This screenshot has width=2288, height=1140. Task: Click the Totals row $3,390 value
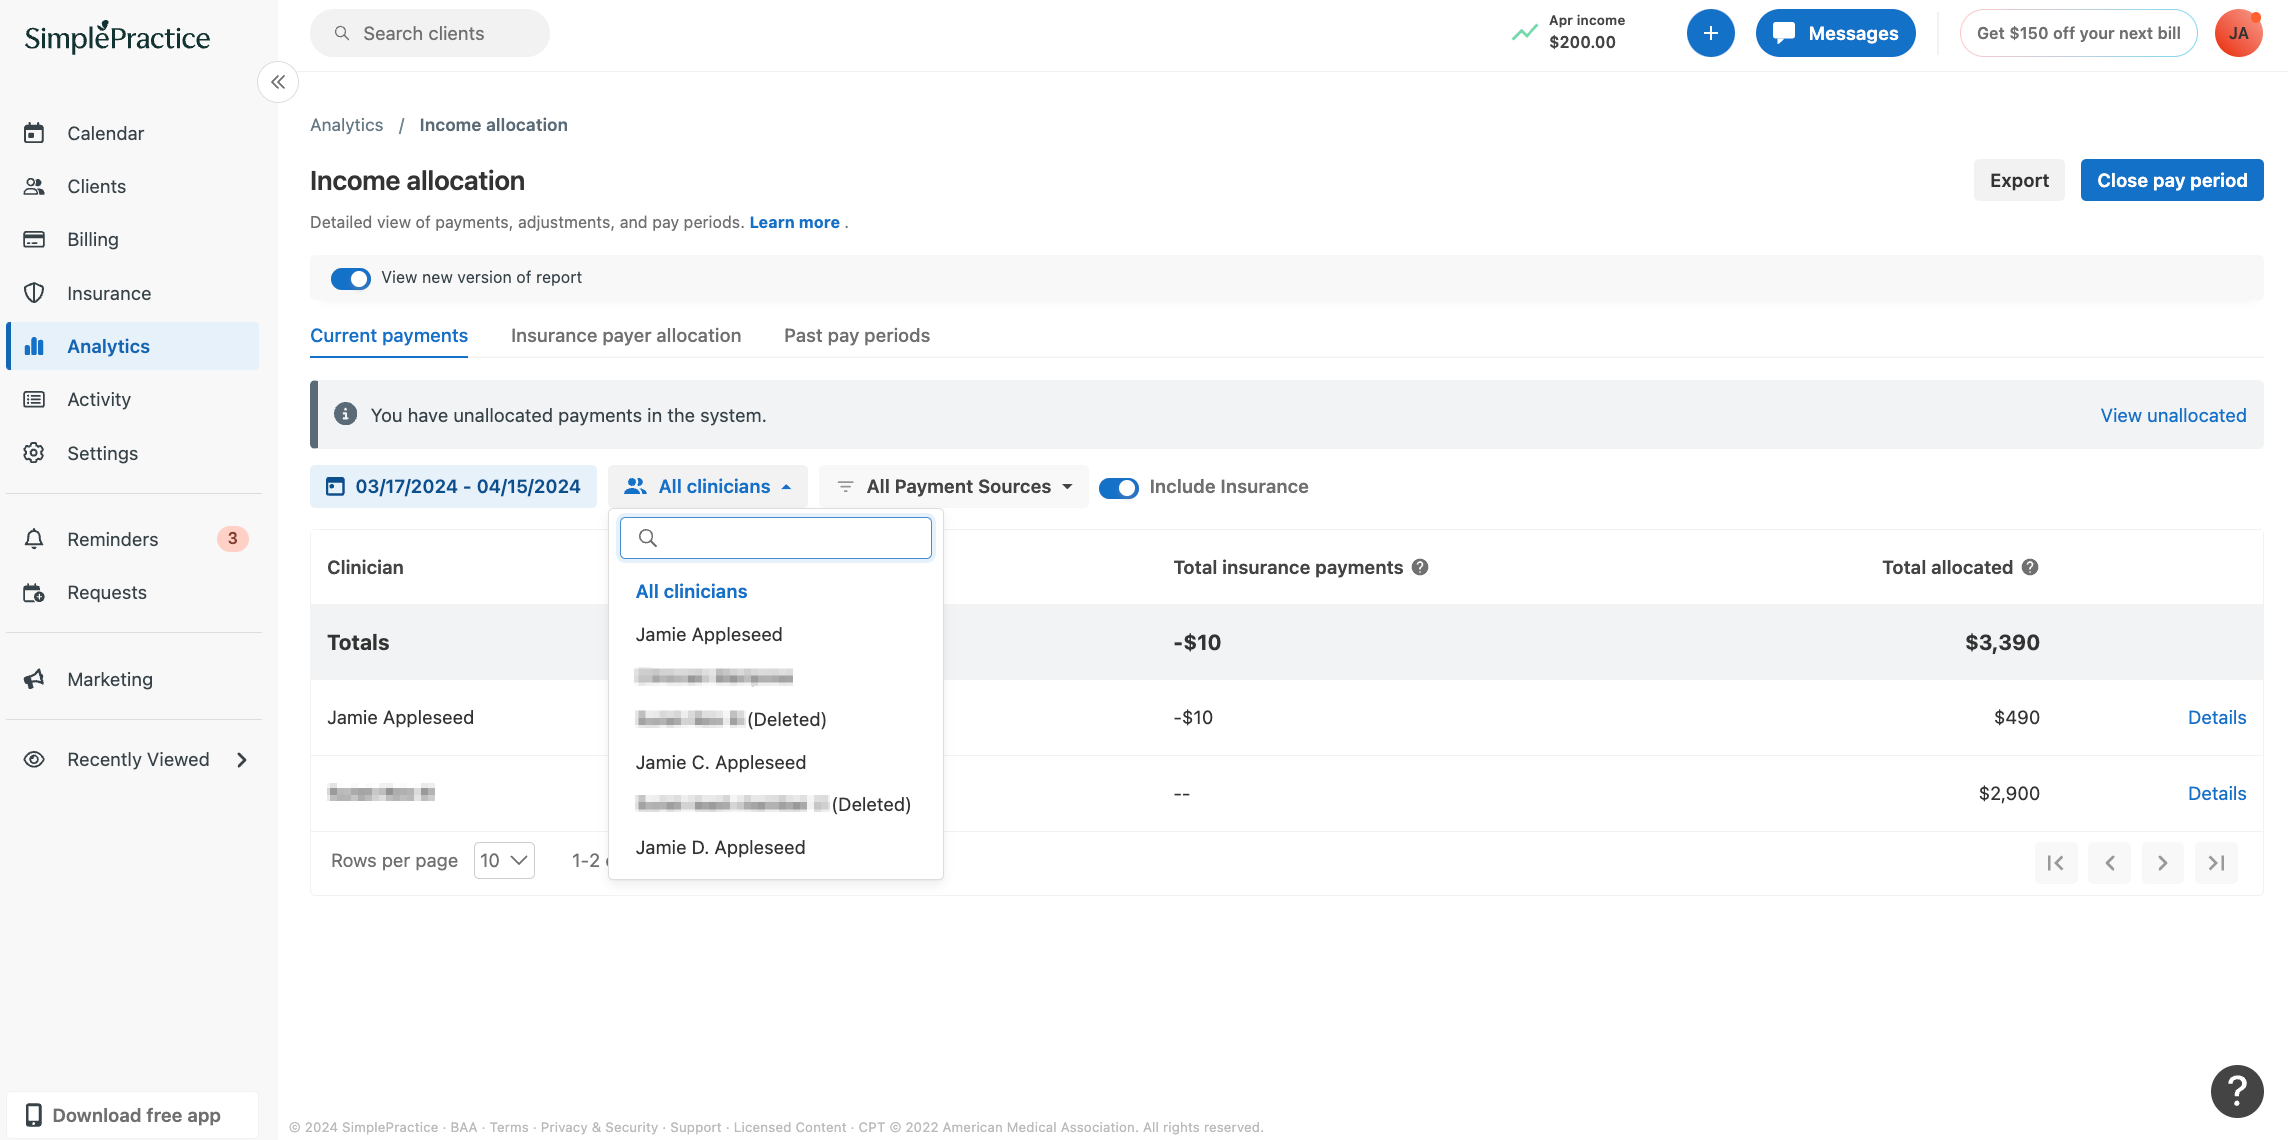click(x=2002, y=642)
